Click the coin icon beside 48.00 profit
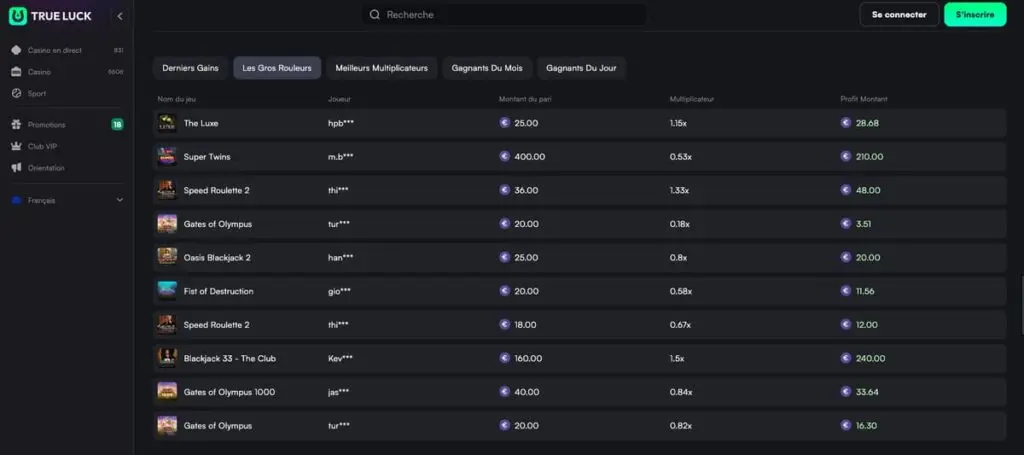 [846, 190]
